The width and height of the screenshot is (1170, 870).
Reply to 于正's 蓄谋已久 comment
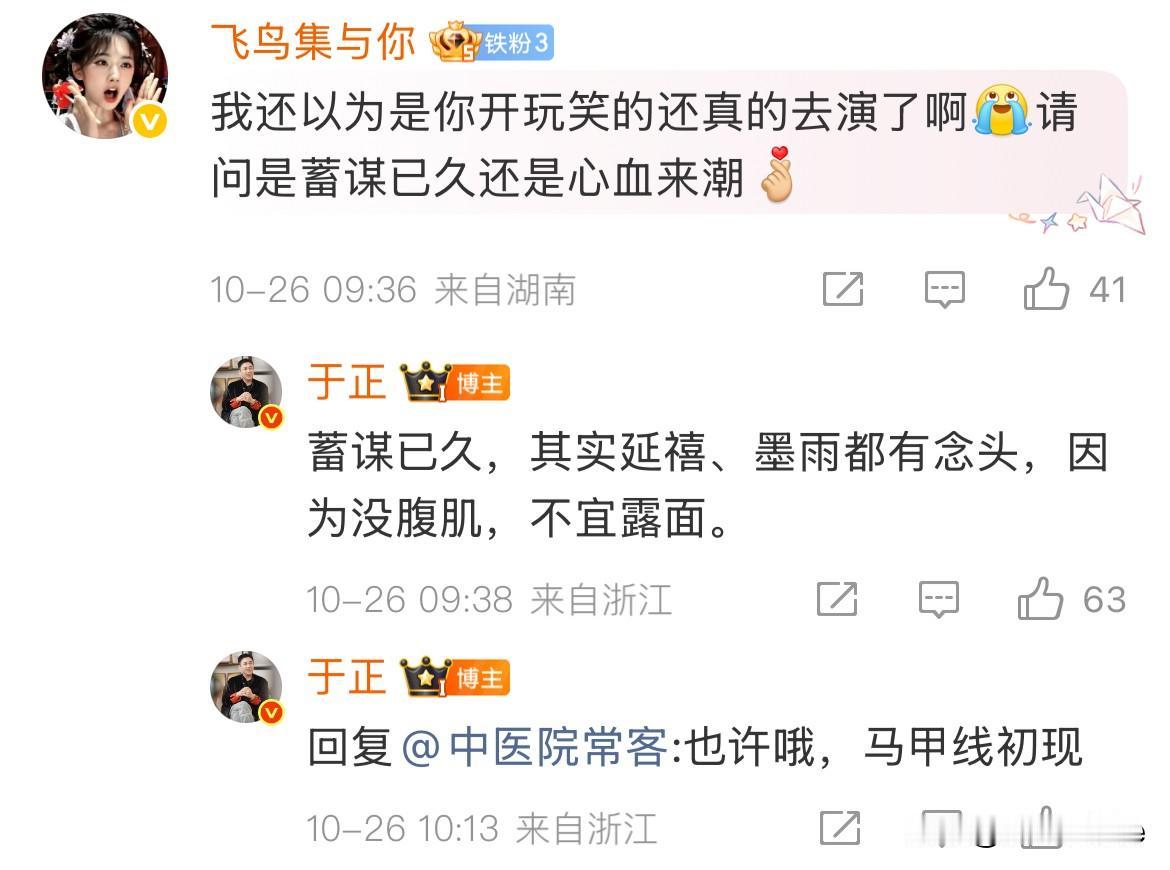(939, 599)
